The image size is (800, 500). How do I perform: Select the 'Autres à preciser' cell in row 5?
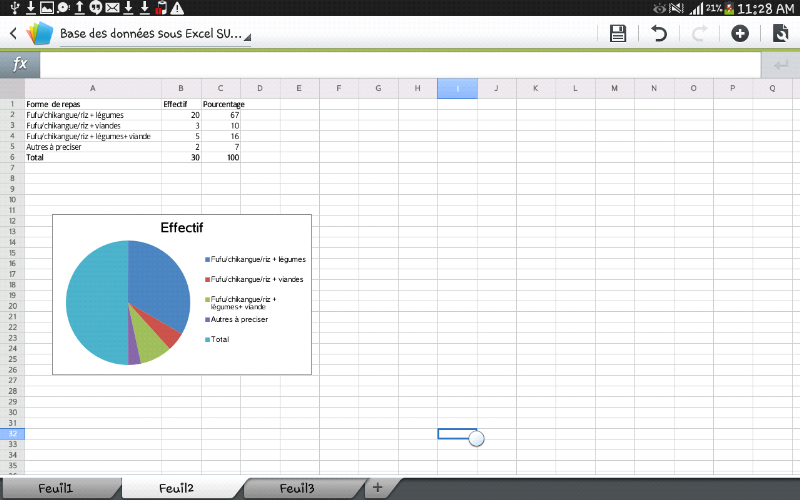click(x=93, y=147)
